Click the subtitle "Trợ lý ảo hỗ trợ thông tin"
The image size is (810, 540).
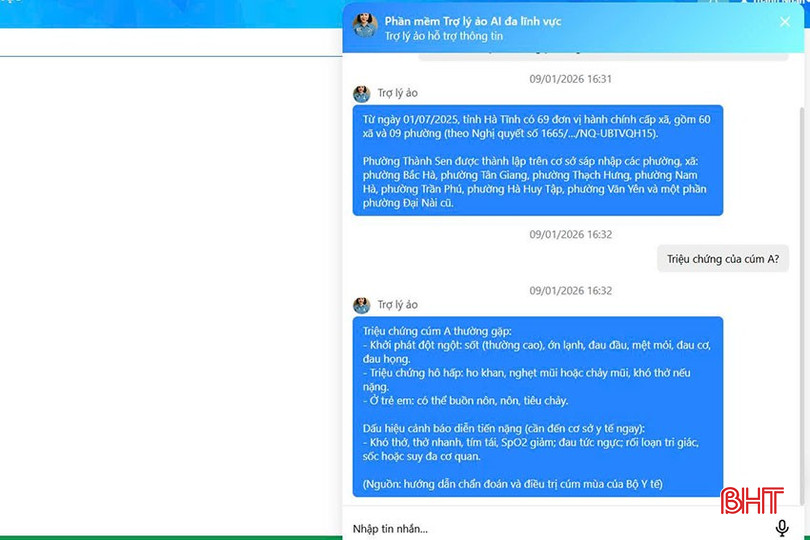[x=444, y=36]
